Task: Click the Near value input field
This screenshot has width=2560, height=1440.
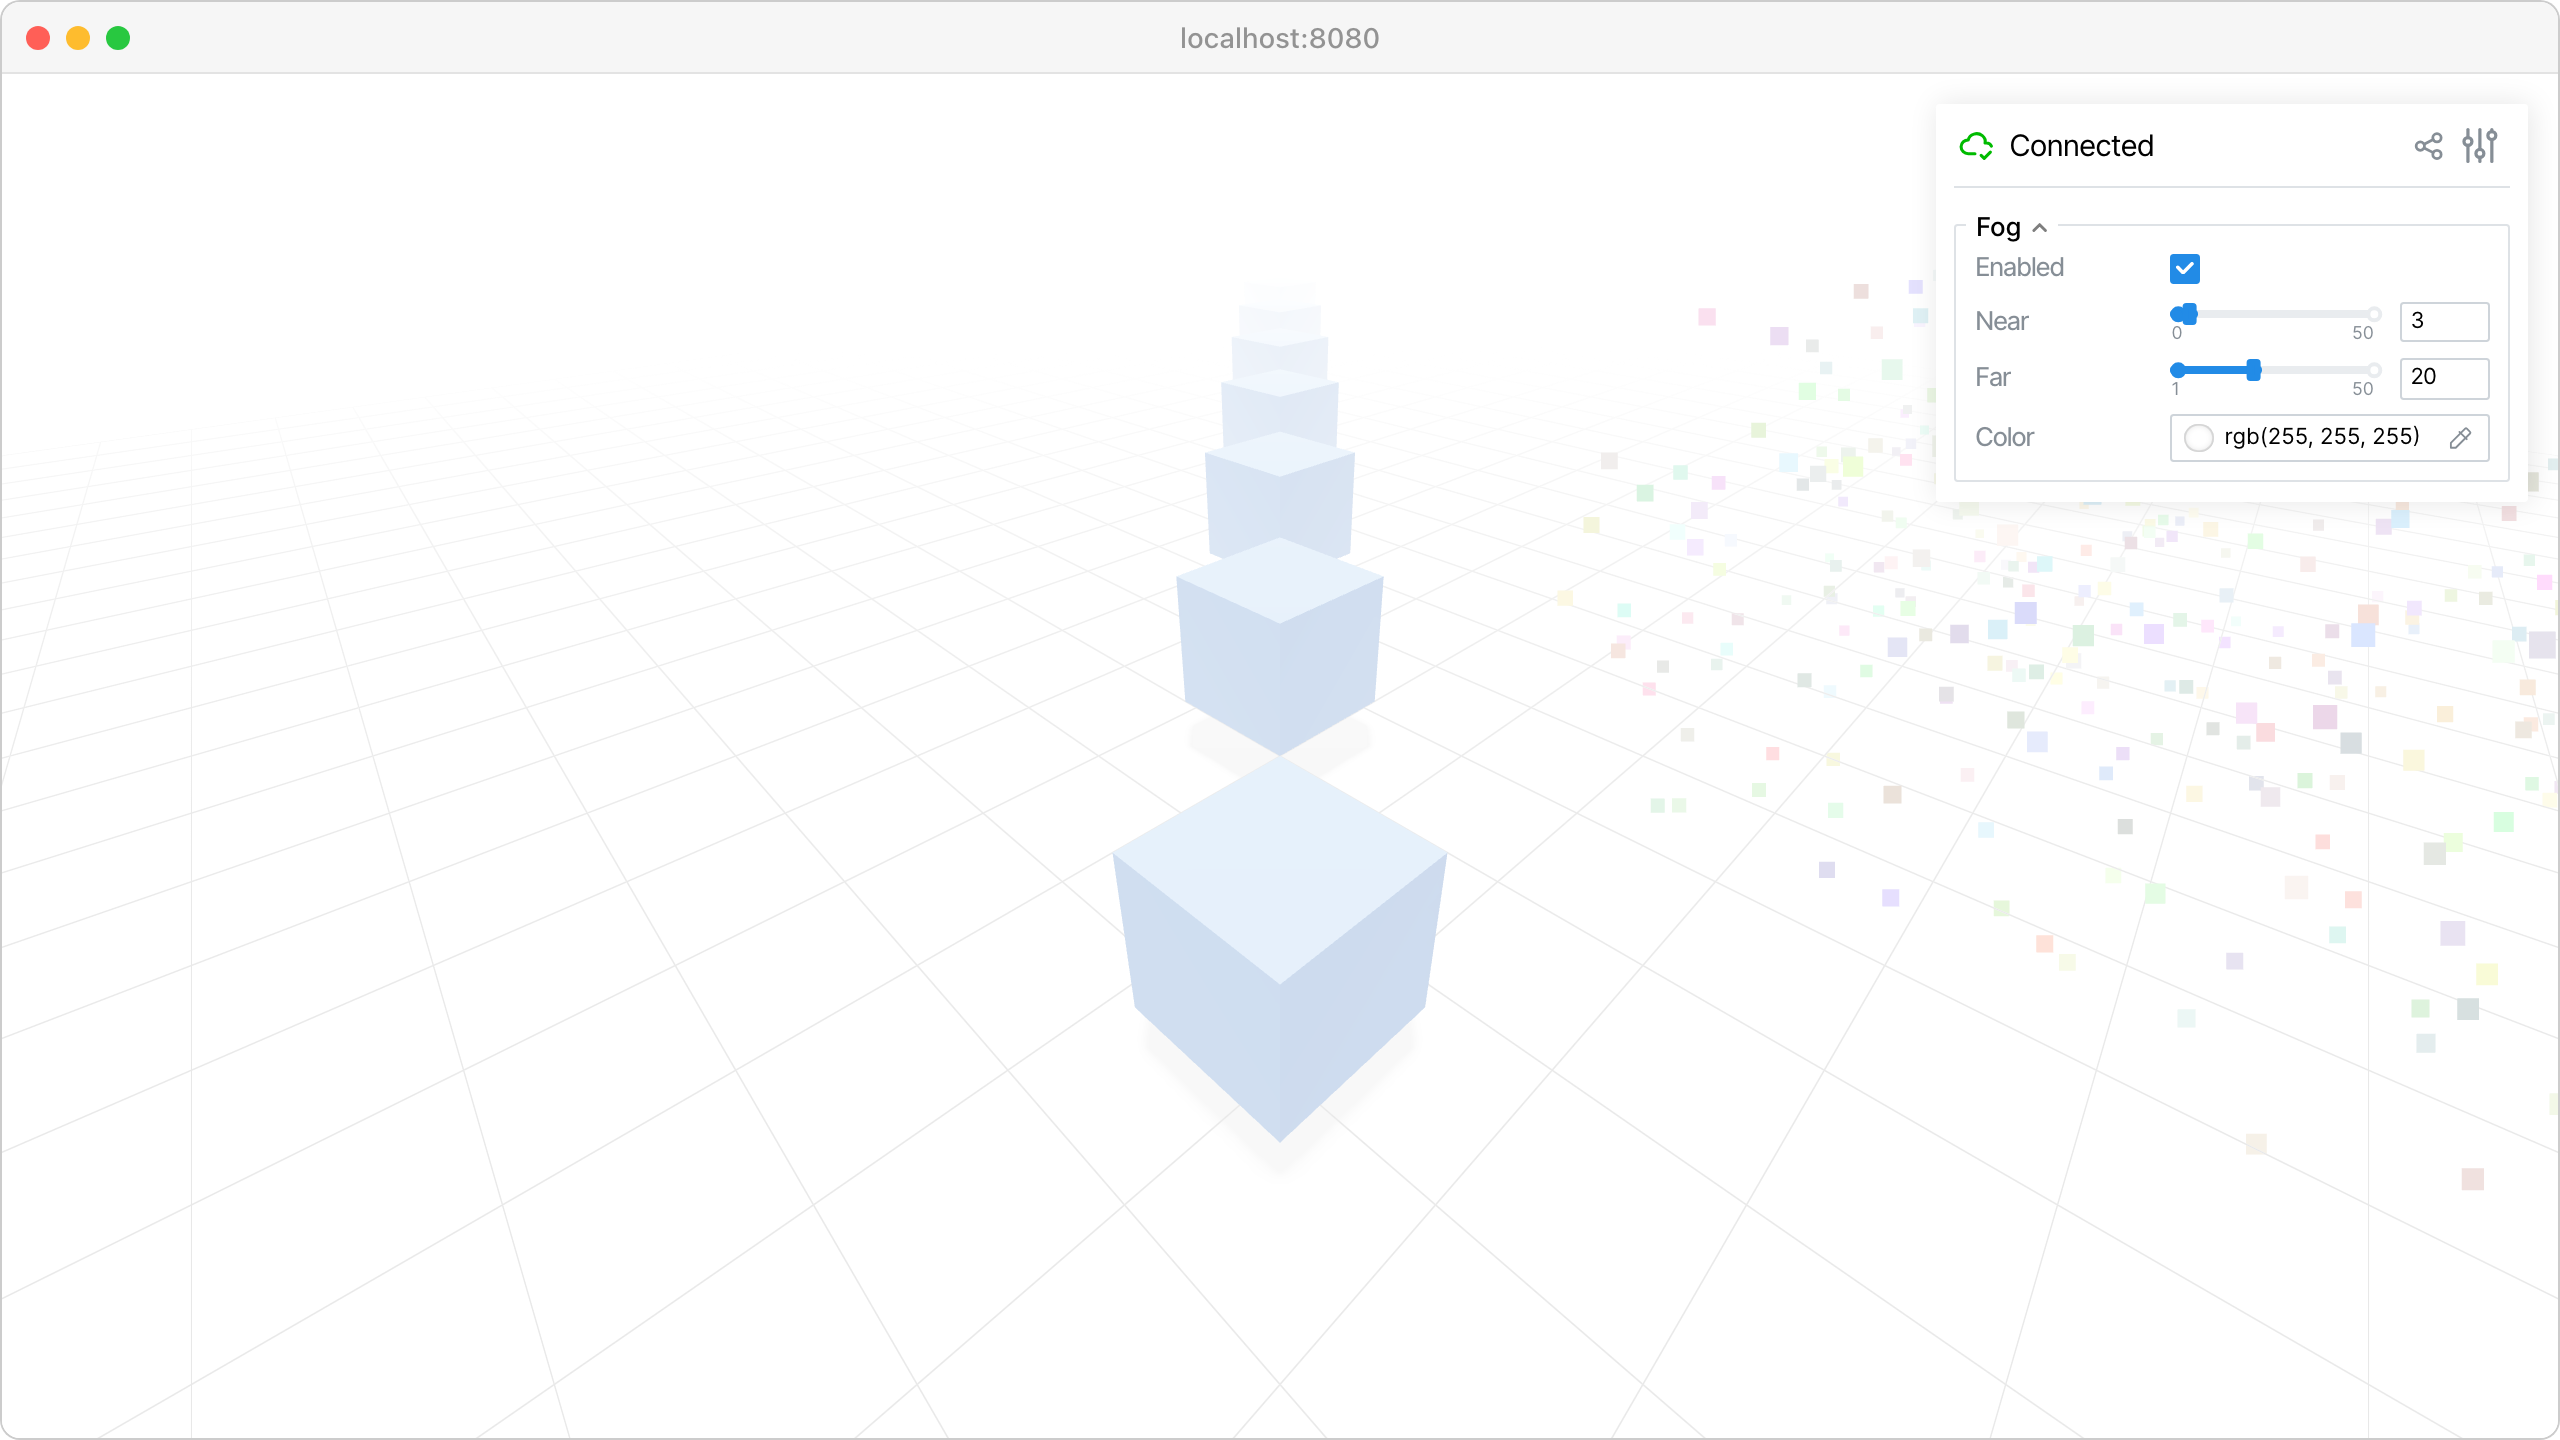Action: [2444, 321]
